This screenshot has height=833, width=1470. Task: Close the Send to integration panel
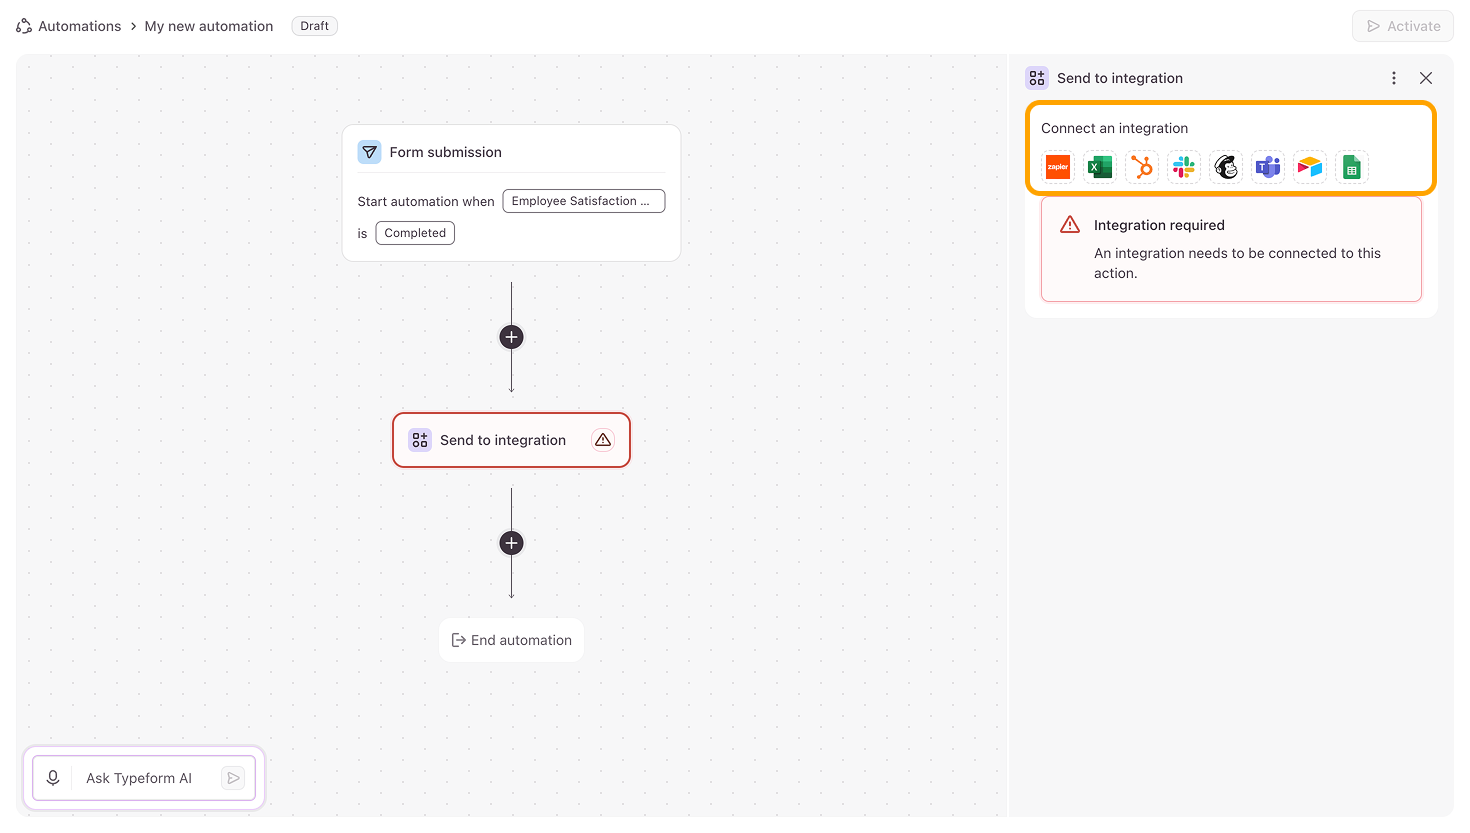(1426, 78)
